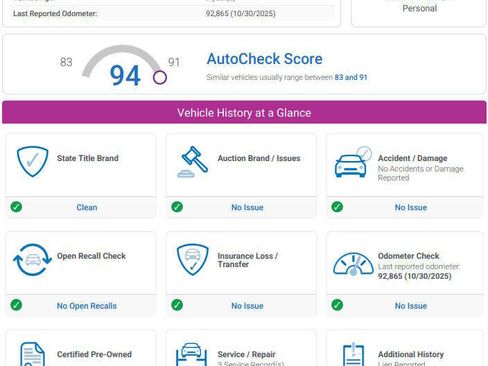Click green check beside Clean status
The width and height of the screenshot is (488, 366).
coord(16,207)
